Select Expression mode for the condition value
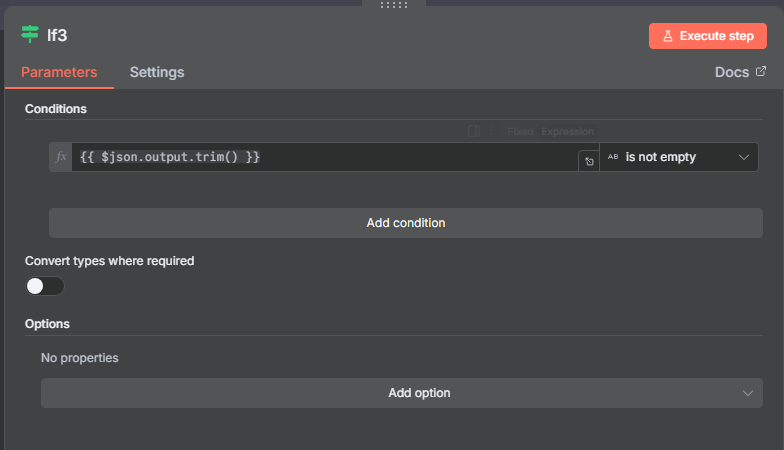784x450 pixels. (x=567, y=131)
